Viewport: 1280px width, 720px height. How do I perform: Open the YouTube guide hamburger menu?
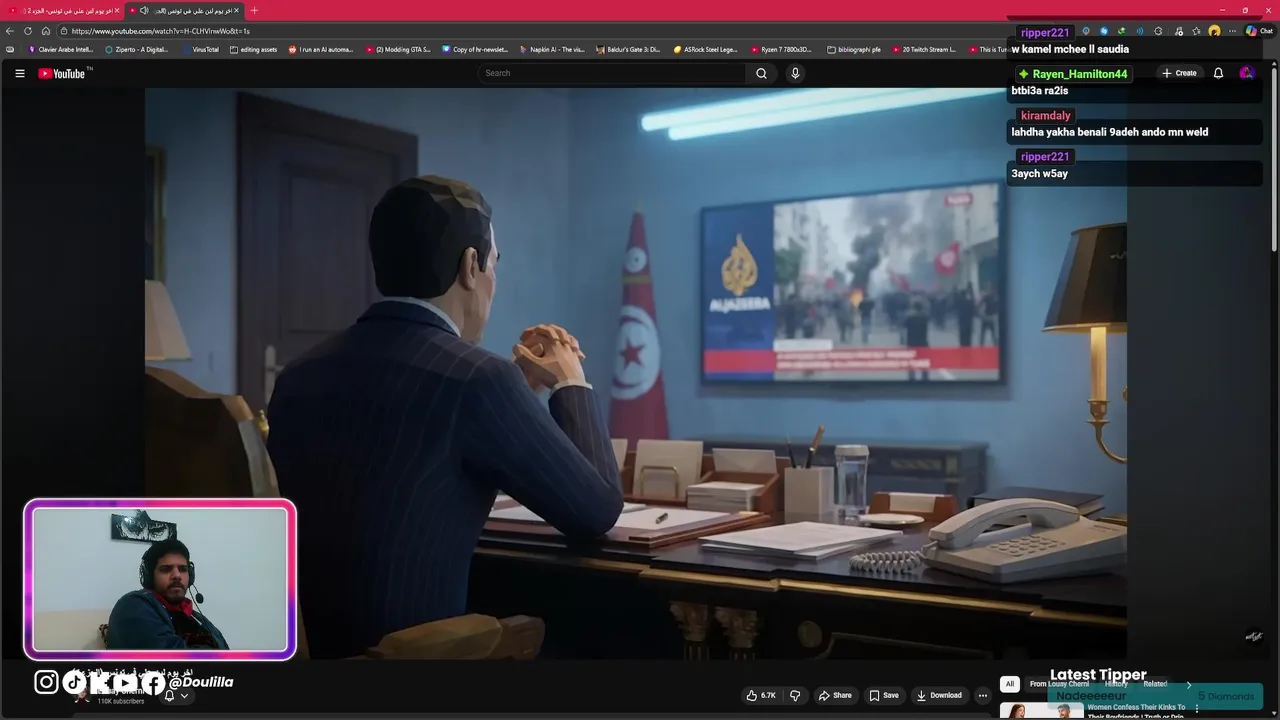pyautogui.click(x=19, y=73)
